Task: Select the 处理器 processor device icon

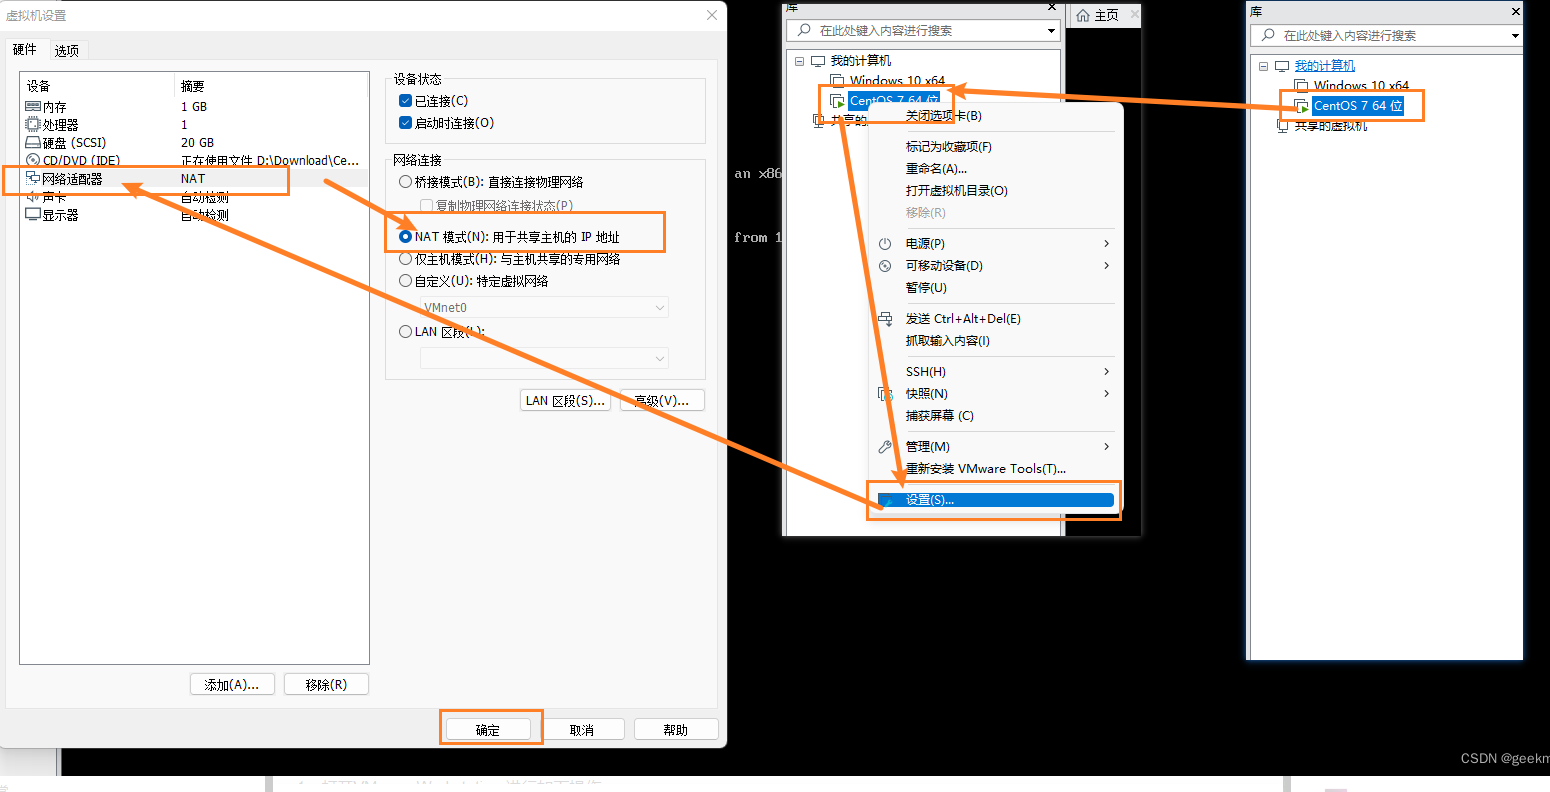Action: (x=33, y=124)
